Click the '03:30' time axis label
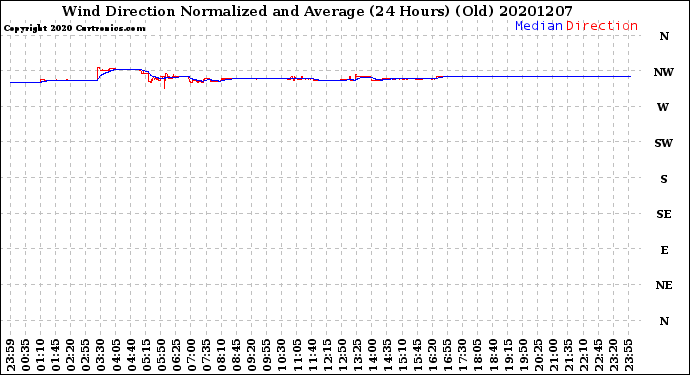This screenshot has height=375, width=690. click(101, 355)
